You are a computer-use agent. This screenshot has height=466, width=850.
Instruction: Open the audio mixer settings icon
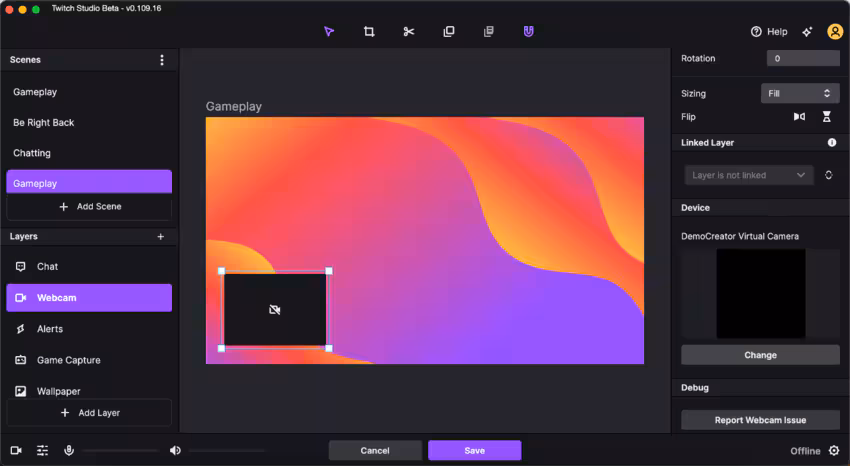[x=42, y=450]
